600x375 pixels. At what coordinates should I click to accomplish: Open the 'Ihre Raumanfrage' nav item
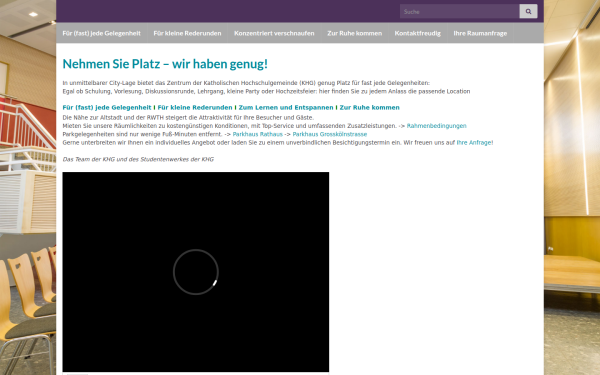coord(480,33)
